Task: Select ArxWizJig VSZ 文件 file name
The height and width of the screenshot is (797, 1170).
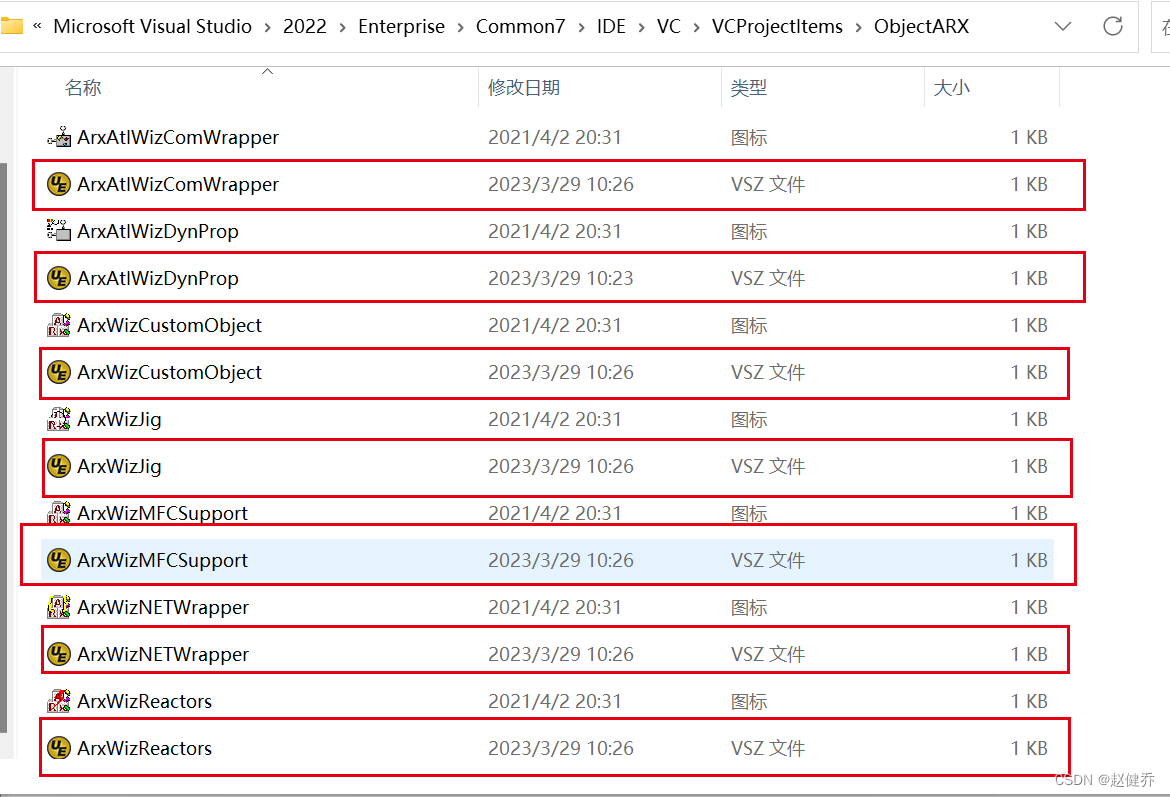Action: 119,466
